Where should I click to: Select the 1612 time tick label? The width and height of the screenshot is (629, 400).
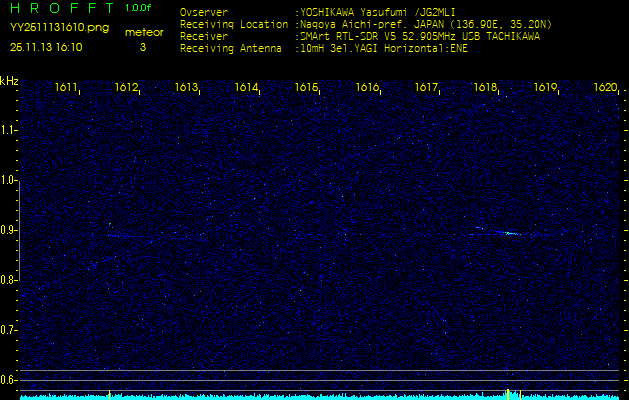click(127, 88)
